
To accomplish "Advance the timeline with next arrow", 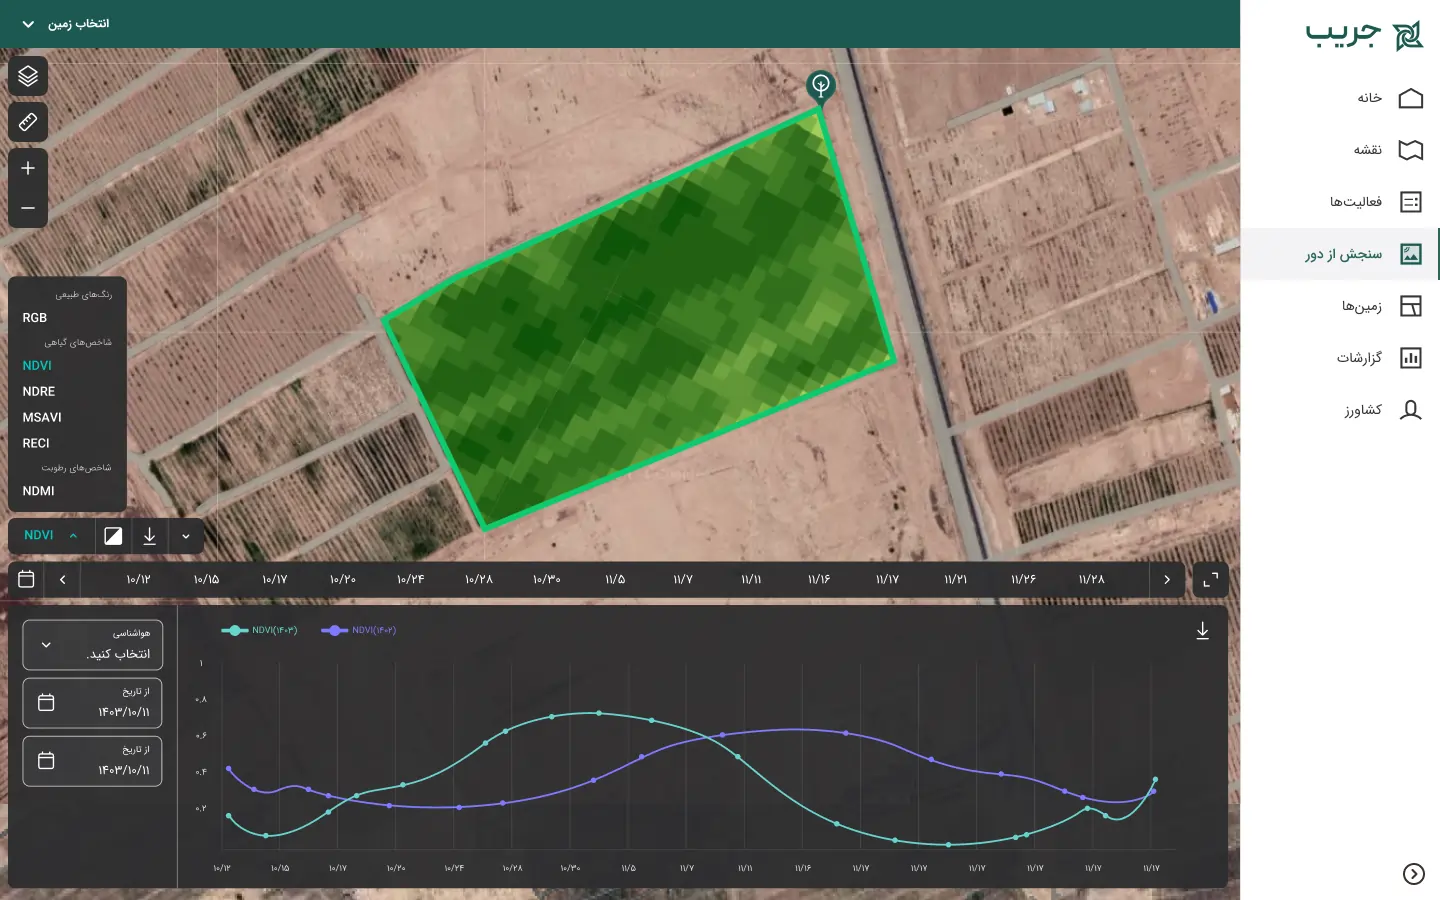I will 1166,579.
